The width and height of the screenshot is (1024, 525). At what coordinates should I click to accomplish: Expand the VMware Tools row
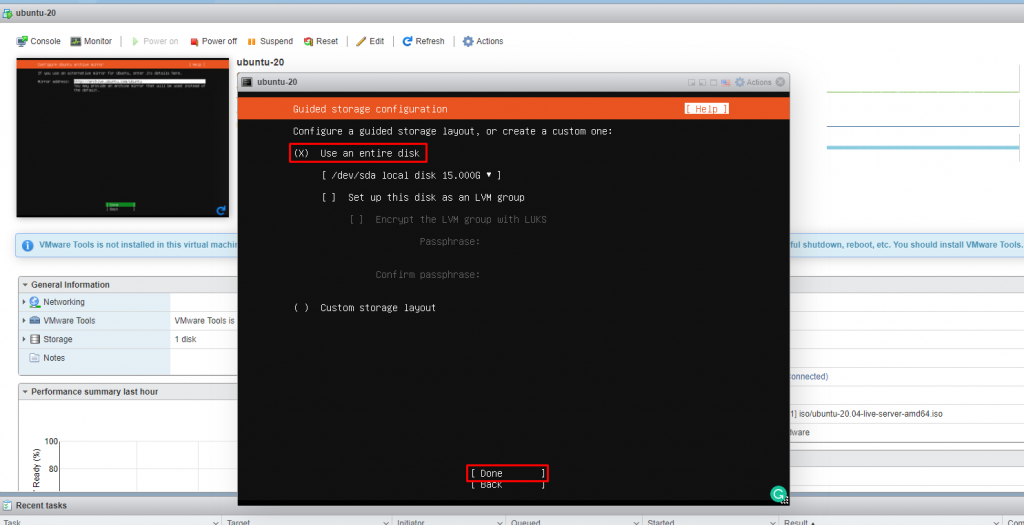click(x=24, y=321)
